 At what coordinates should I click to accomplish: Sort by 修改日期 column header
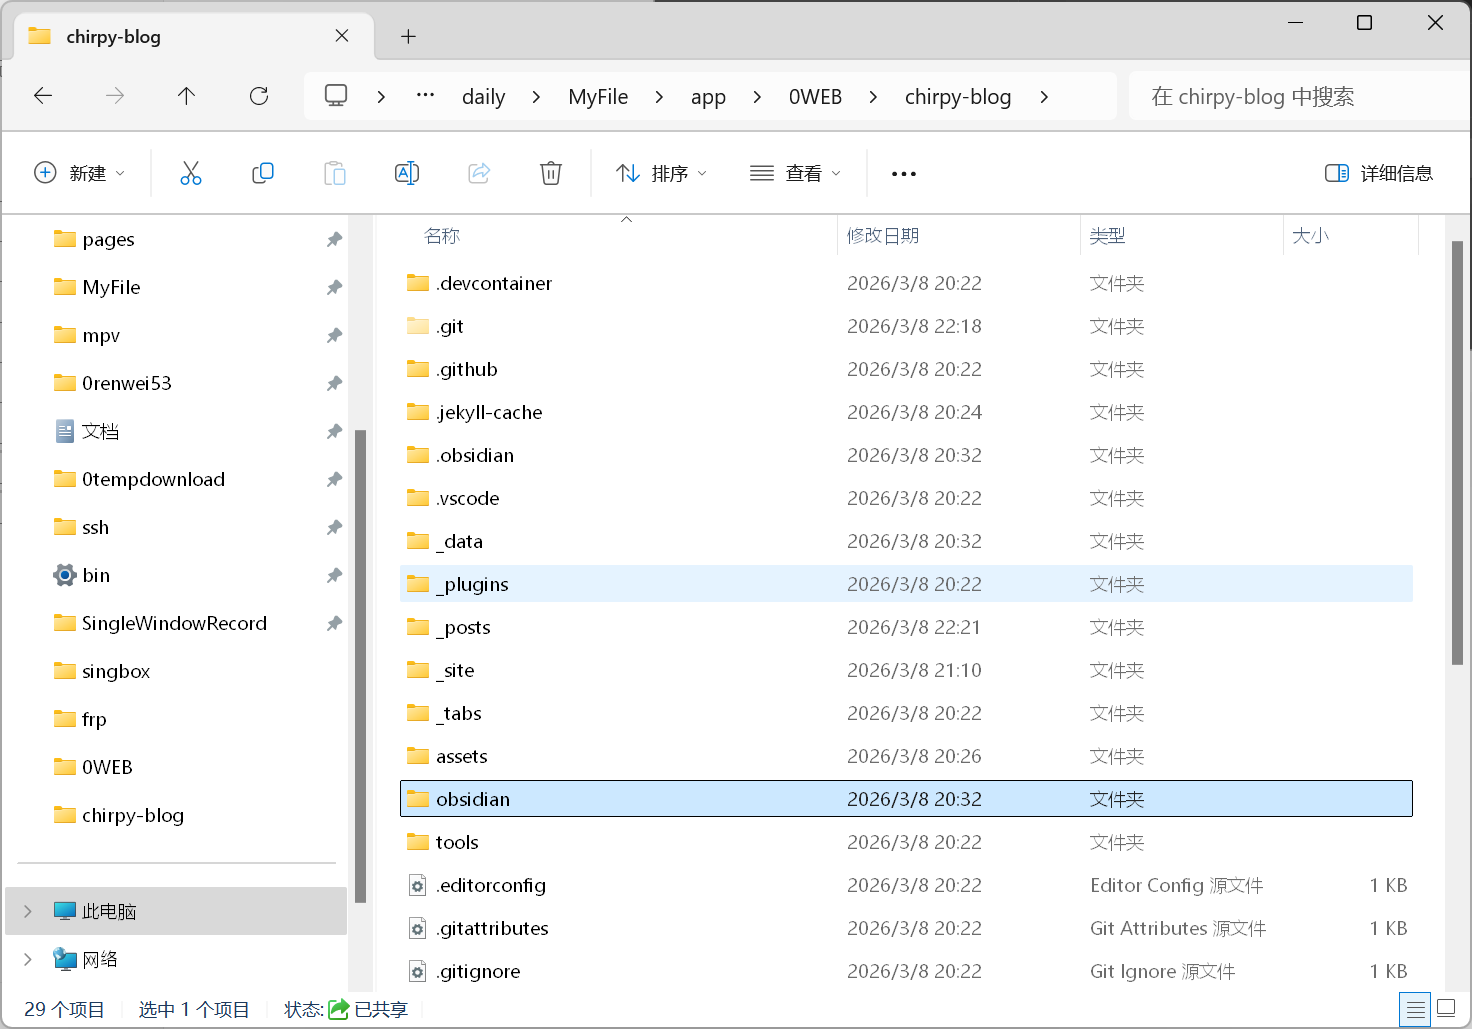point(882,236)
